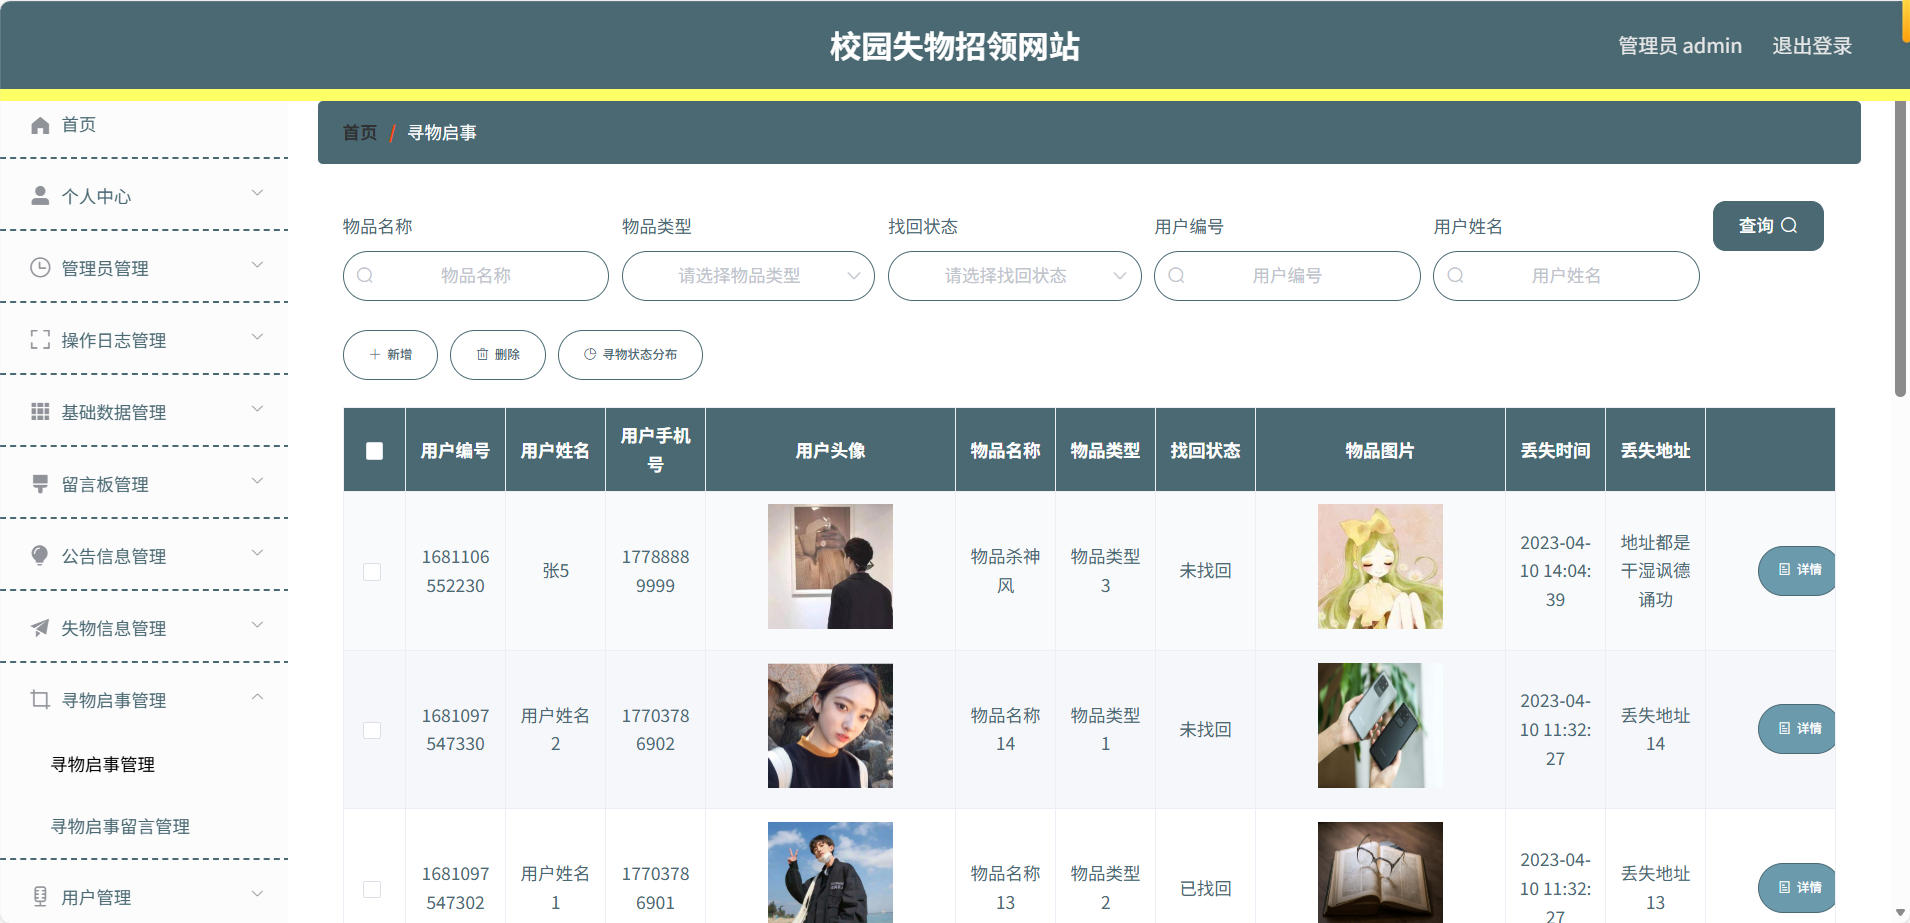Check the row checkbox for 用户姓名2
Viewport: 1910px width, 923px height.
[372, 730]
